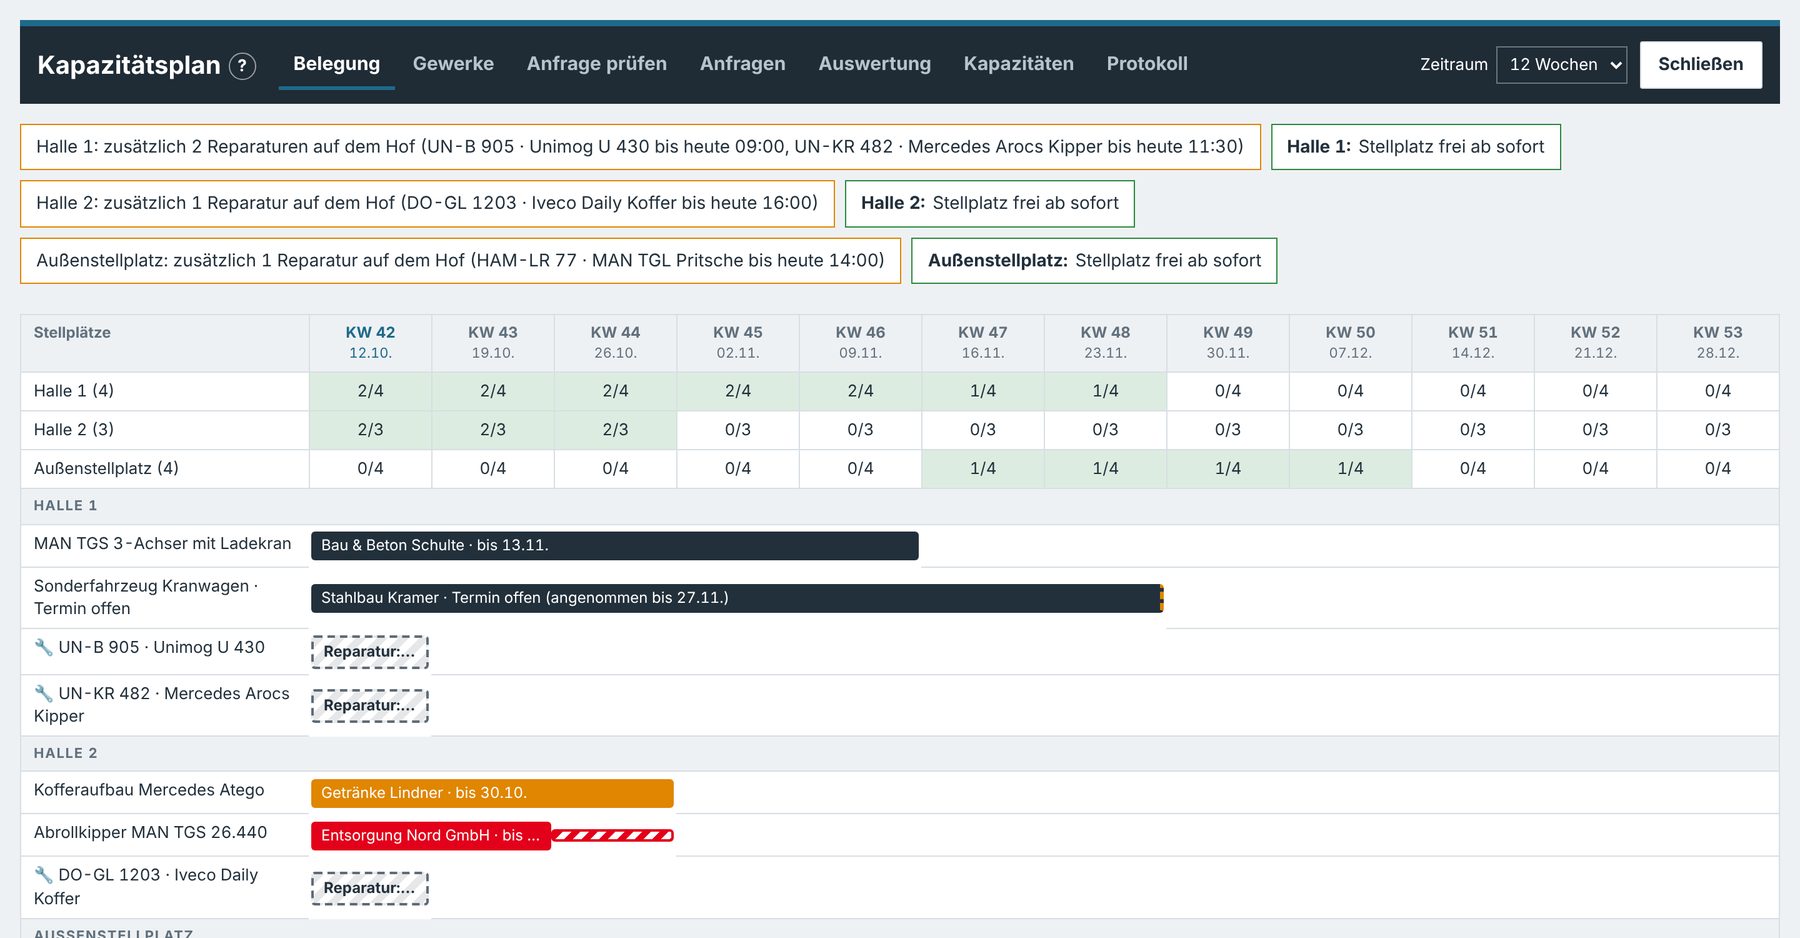Click Außenstellplatz occupancy cell for KW 50
The image size is (1800, 938).
(x=1350, y=468)
